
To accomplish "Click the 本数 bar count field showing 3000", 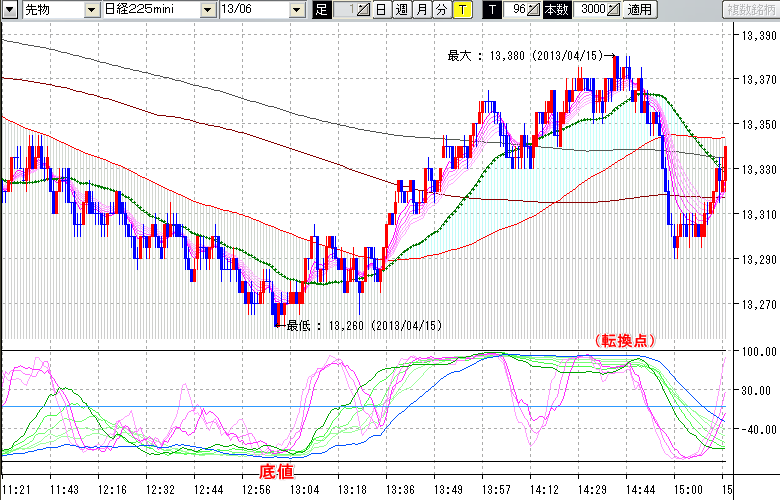I will point(590,10).
